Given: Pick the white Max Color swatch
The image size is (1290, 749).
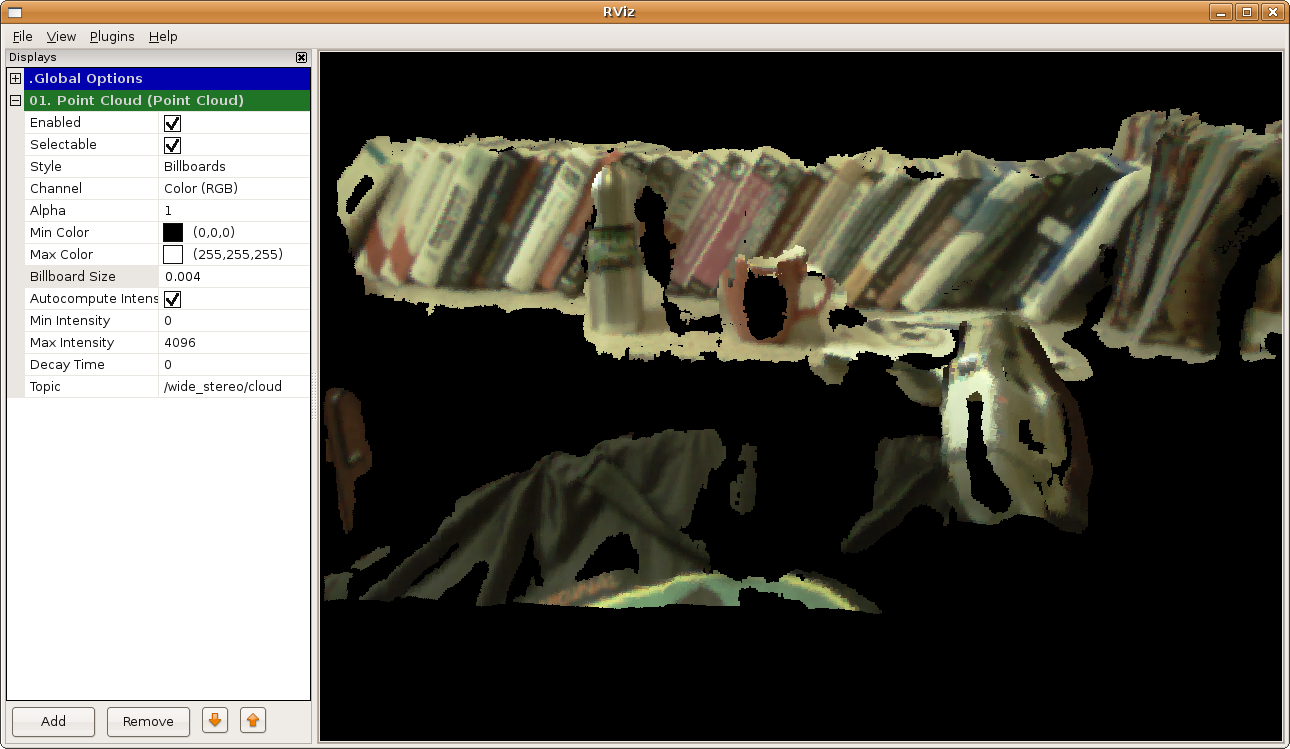Looking at the screenshot, I should click(x=173, y=254).
